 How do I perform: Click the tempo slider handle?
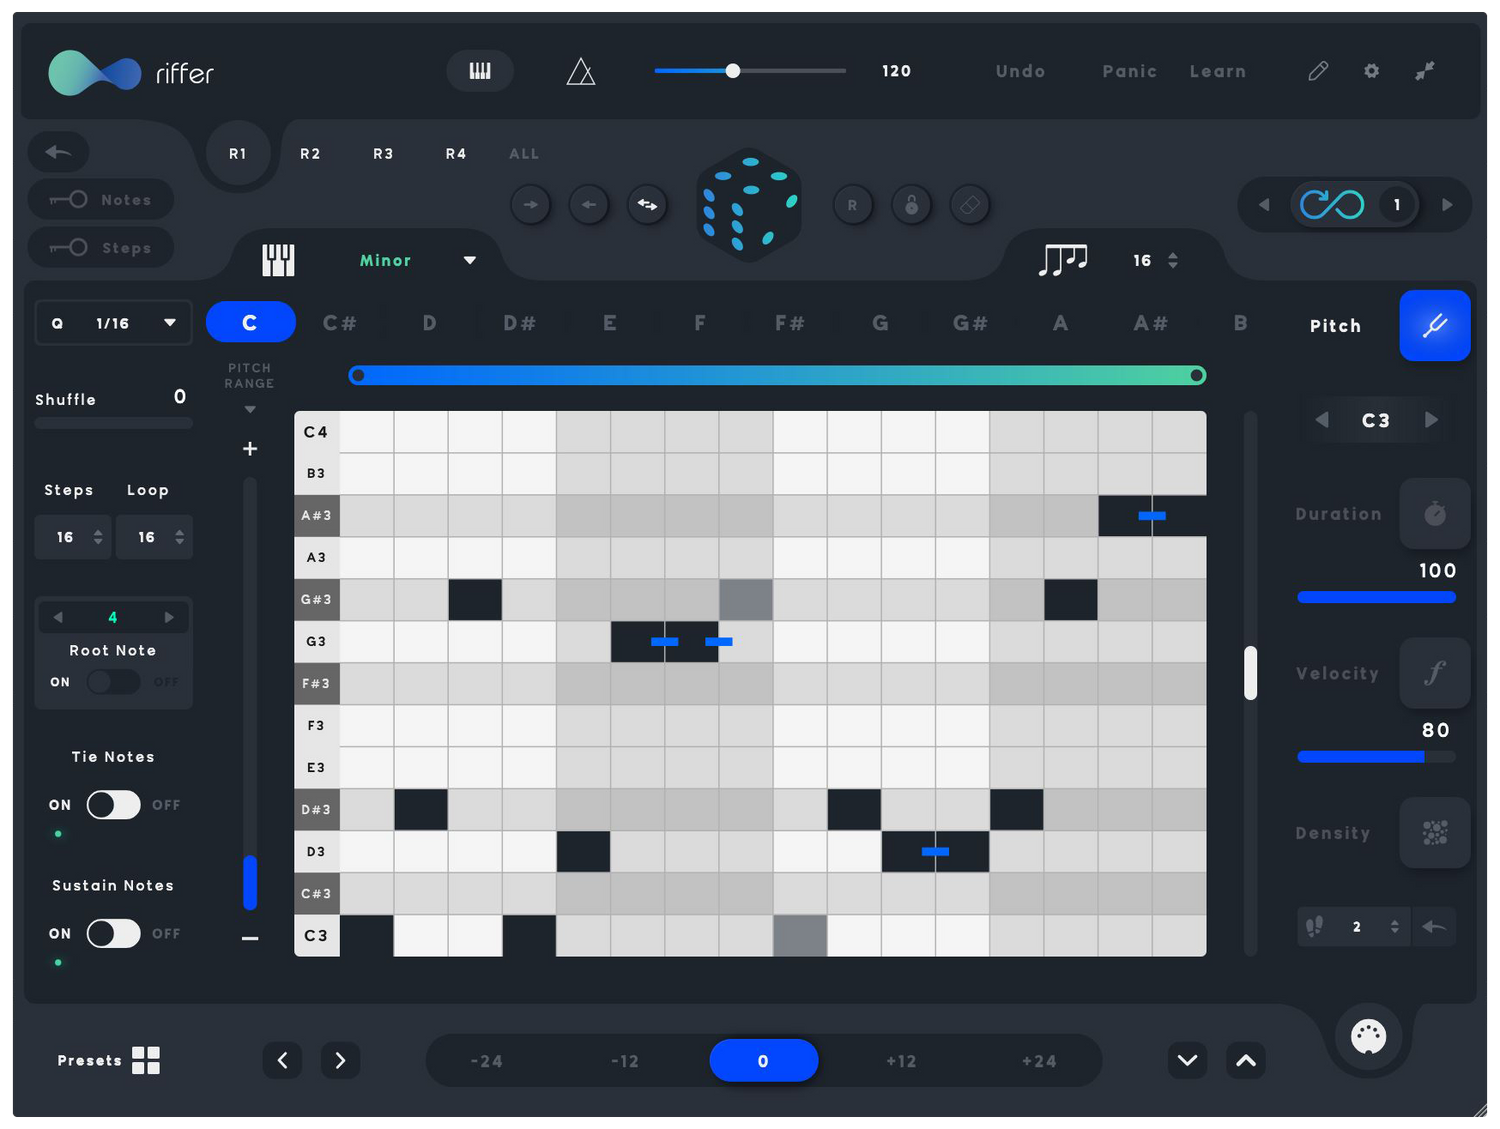point(733,71)
